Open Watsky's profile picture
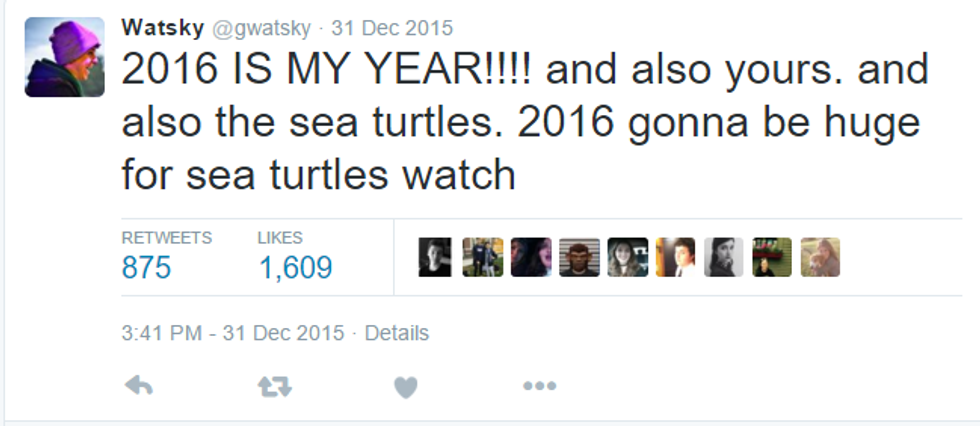This screenshot has width=980, height=426. coord(64,57)
